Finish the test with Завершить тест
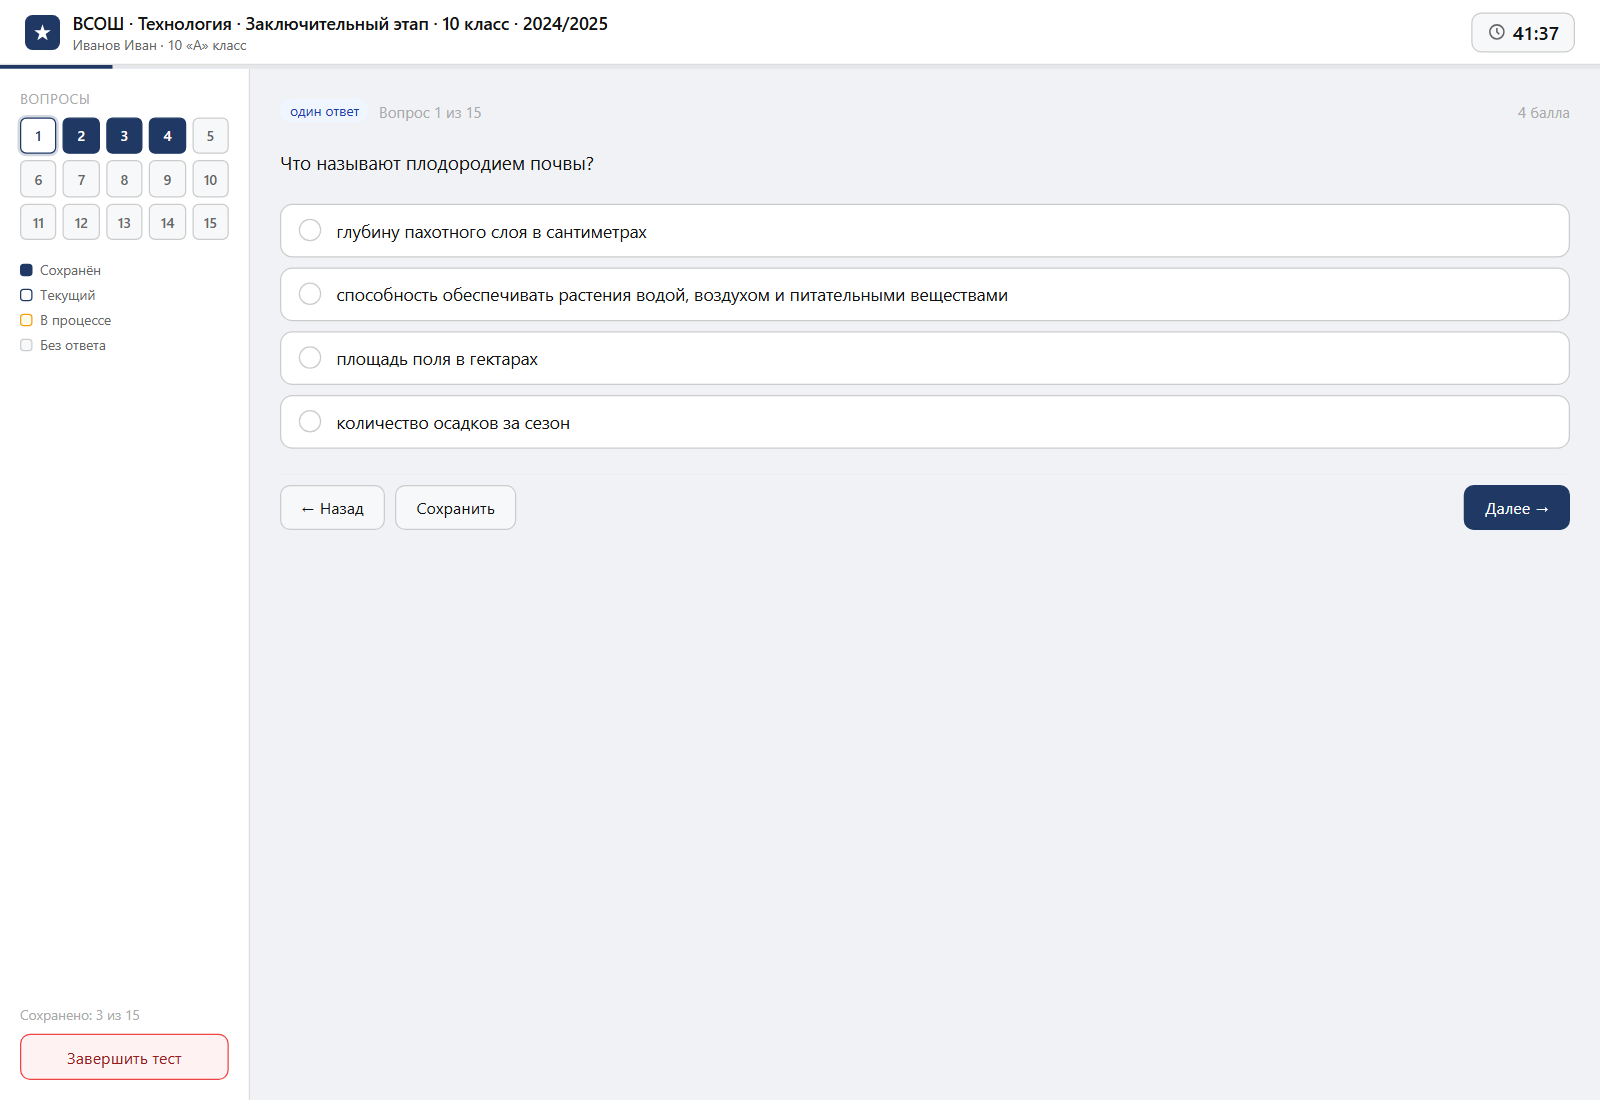1600x1100 pixels. coord(124,1058)
